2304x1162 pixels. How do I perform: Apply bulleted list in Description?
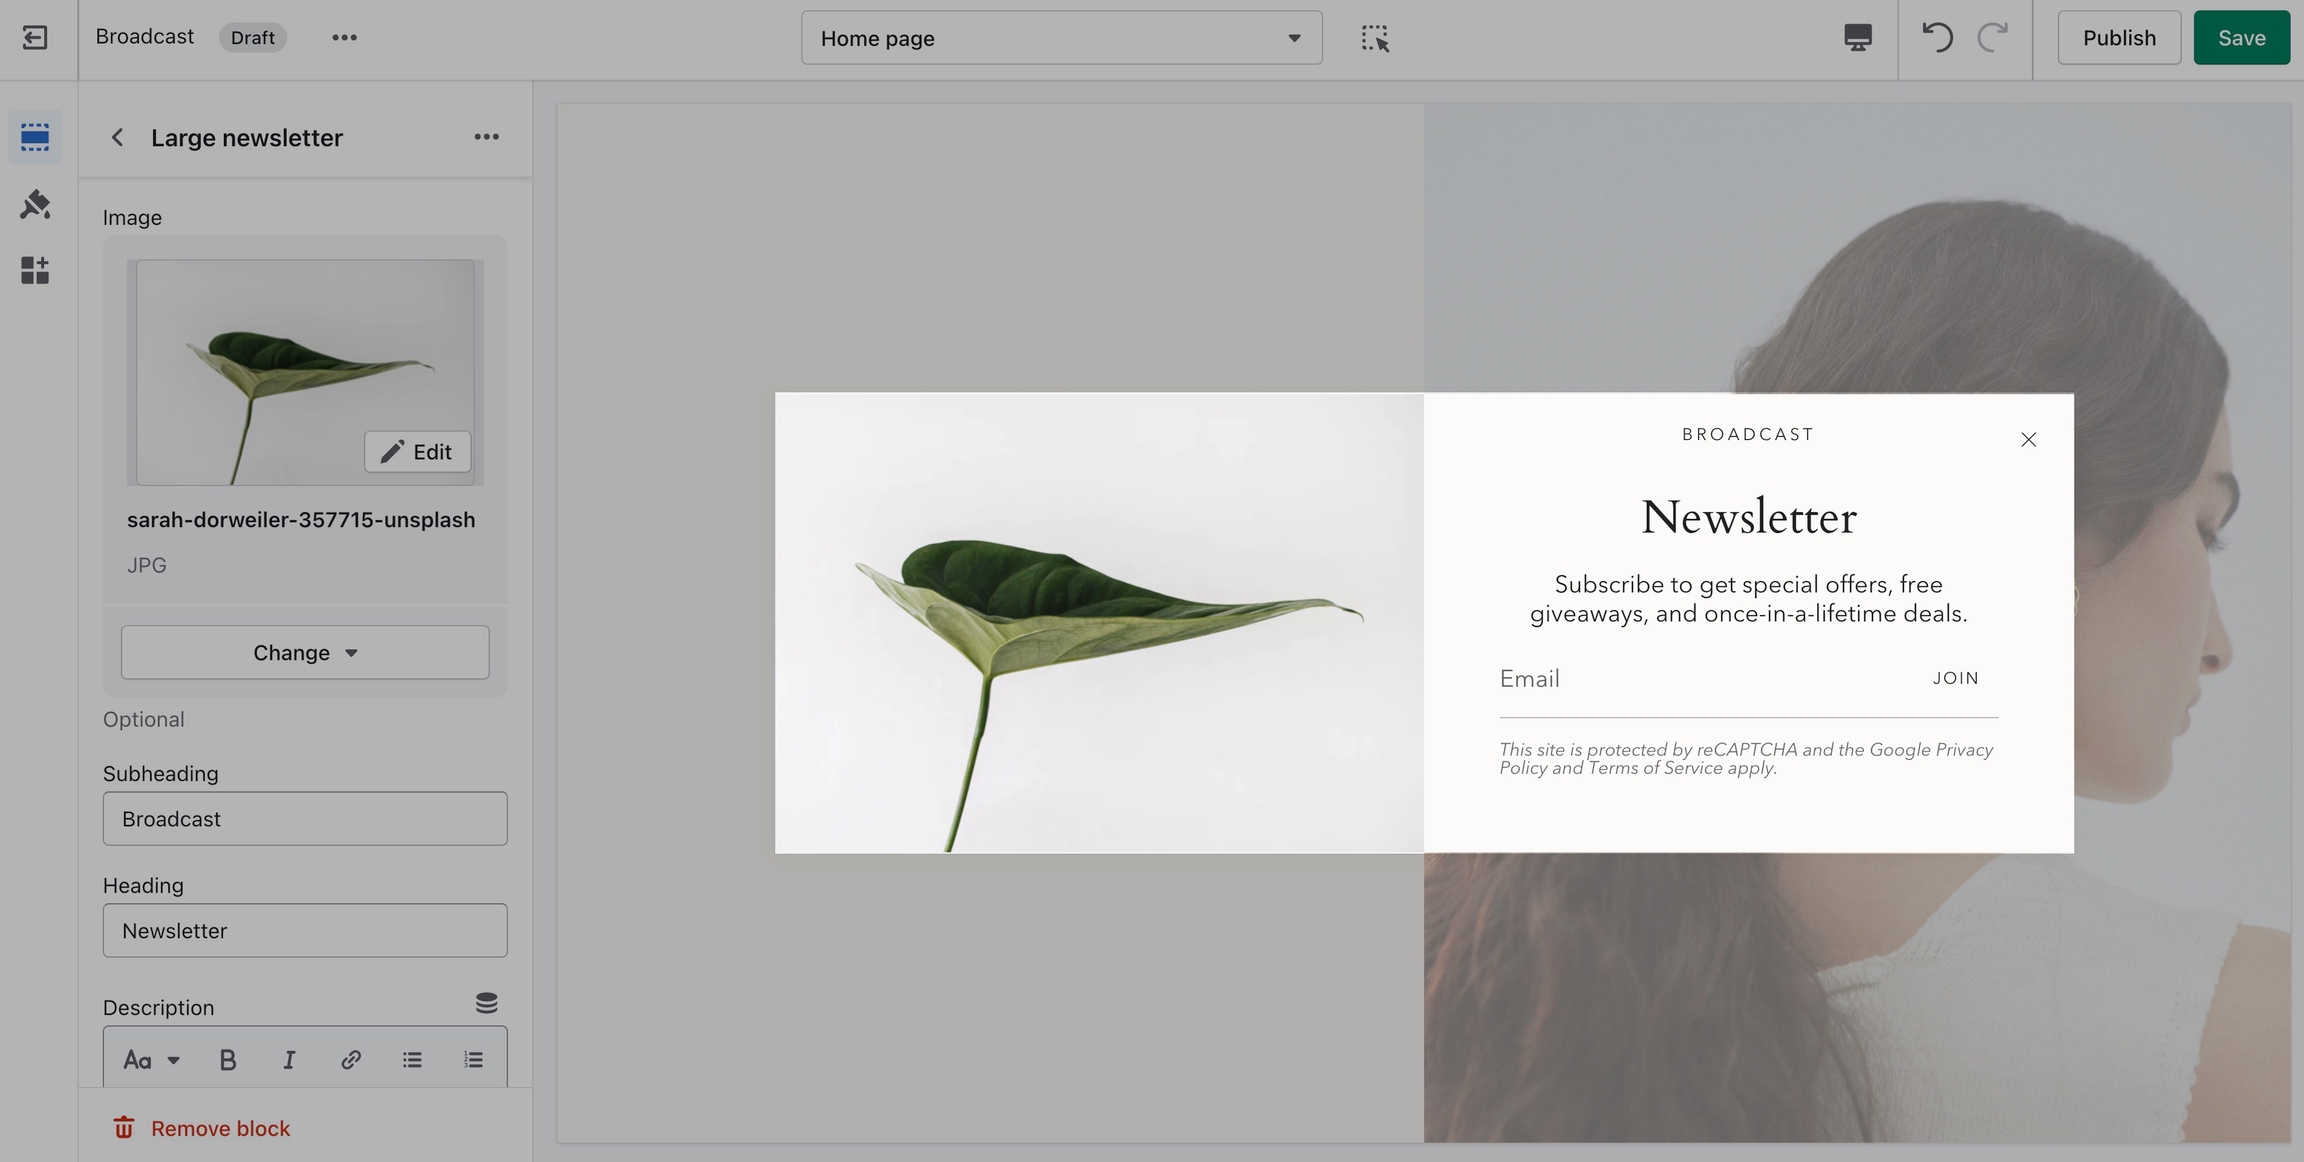(412, 1060)
